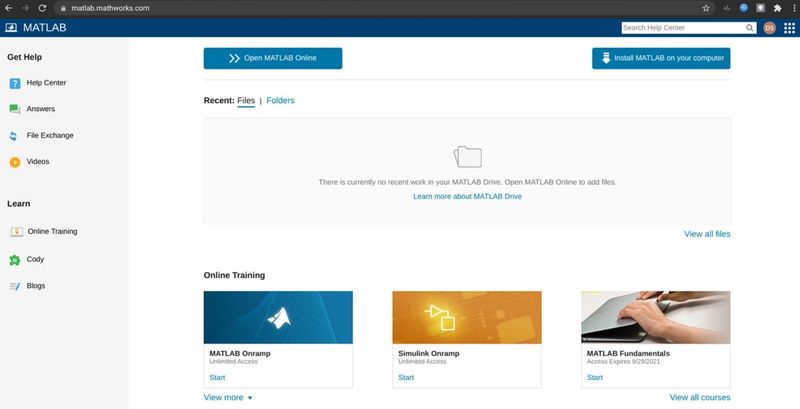Viewport: 800px width, 409px height.
Task: Click View all courses link
Action: (700, 397)
